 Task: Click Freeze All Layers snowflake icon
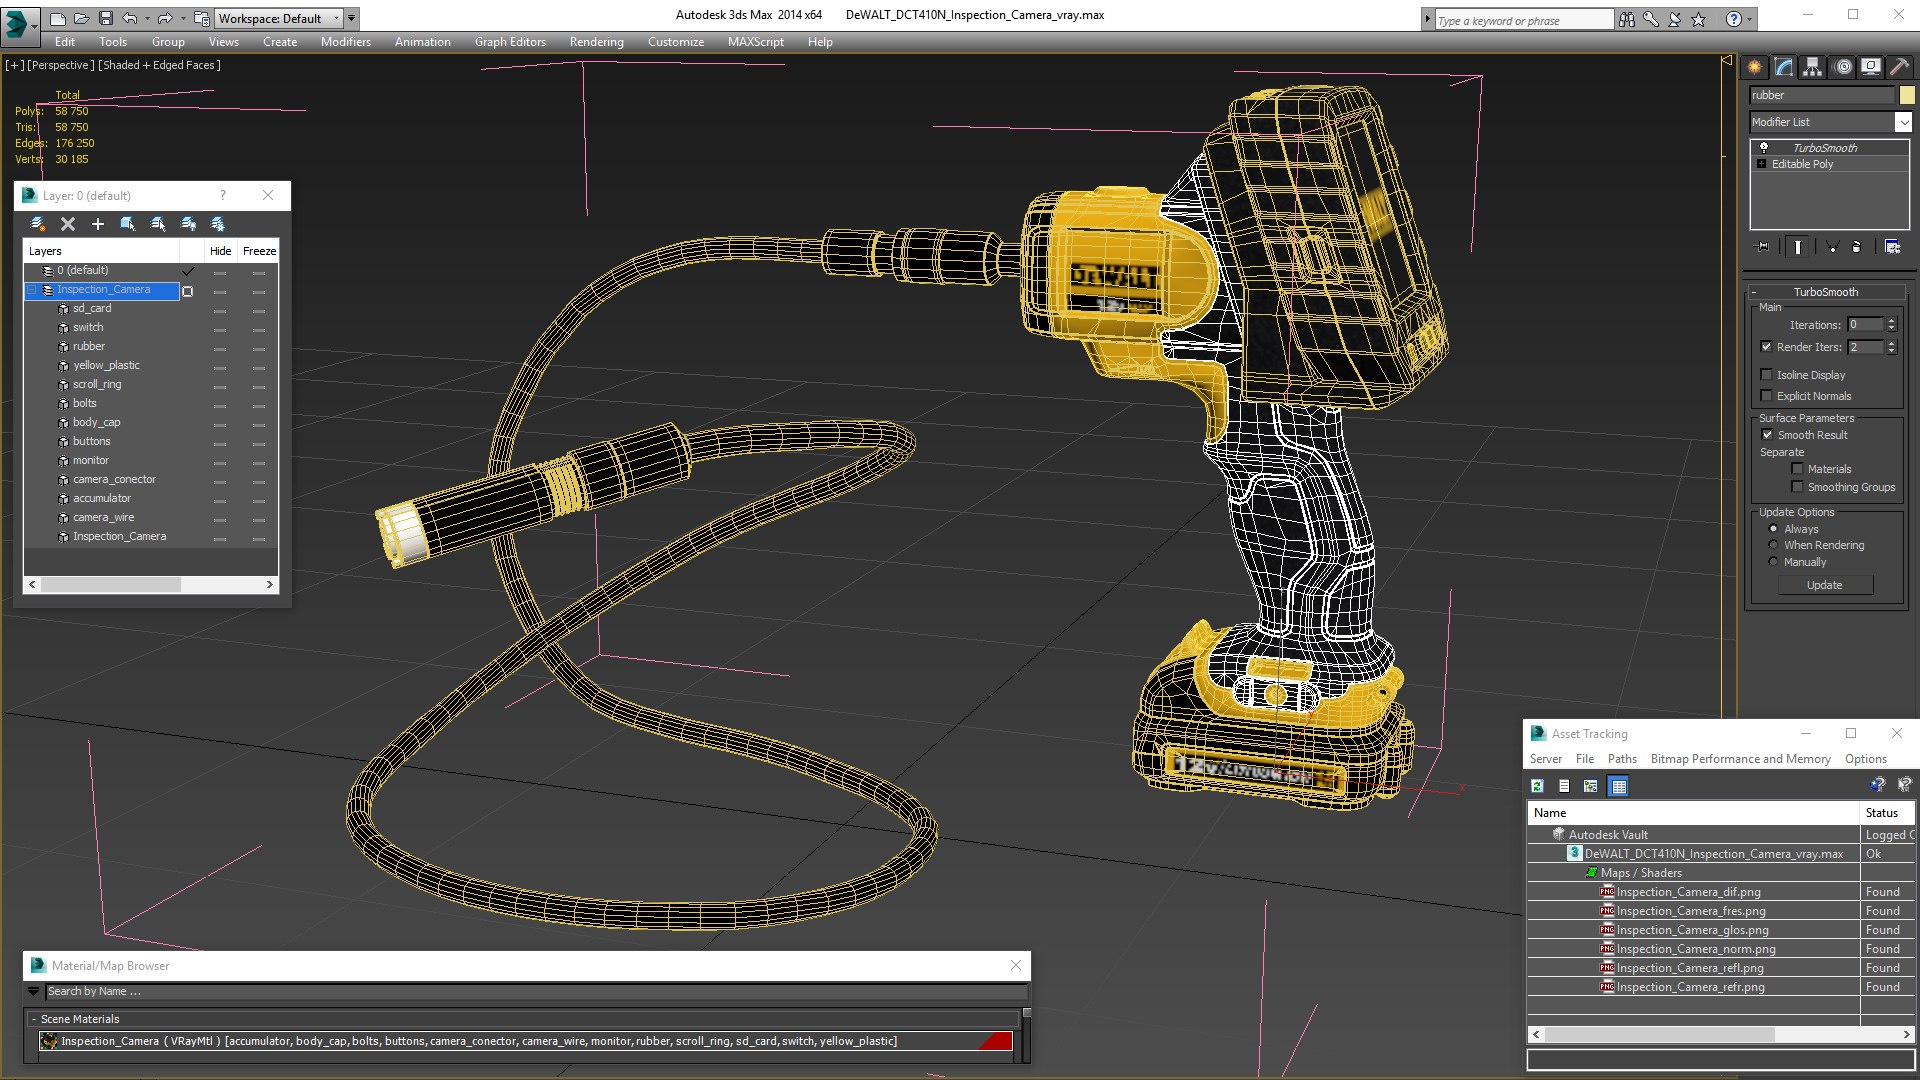click(x=218, y=224)
